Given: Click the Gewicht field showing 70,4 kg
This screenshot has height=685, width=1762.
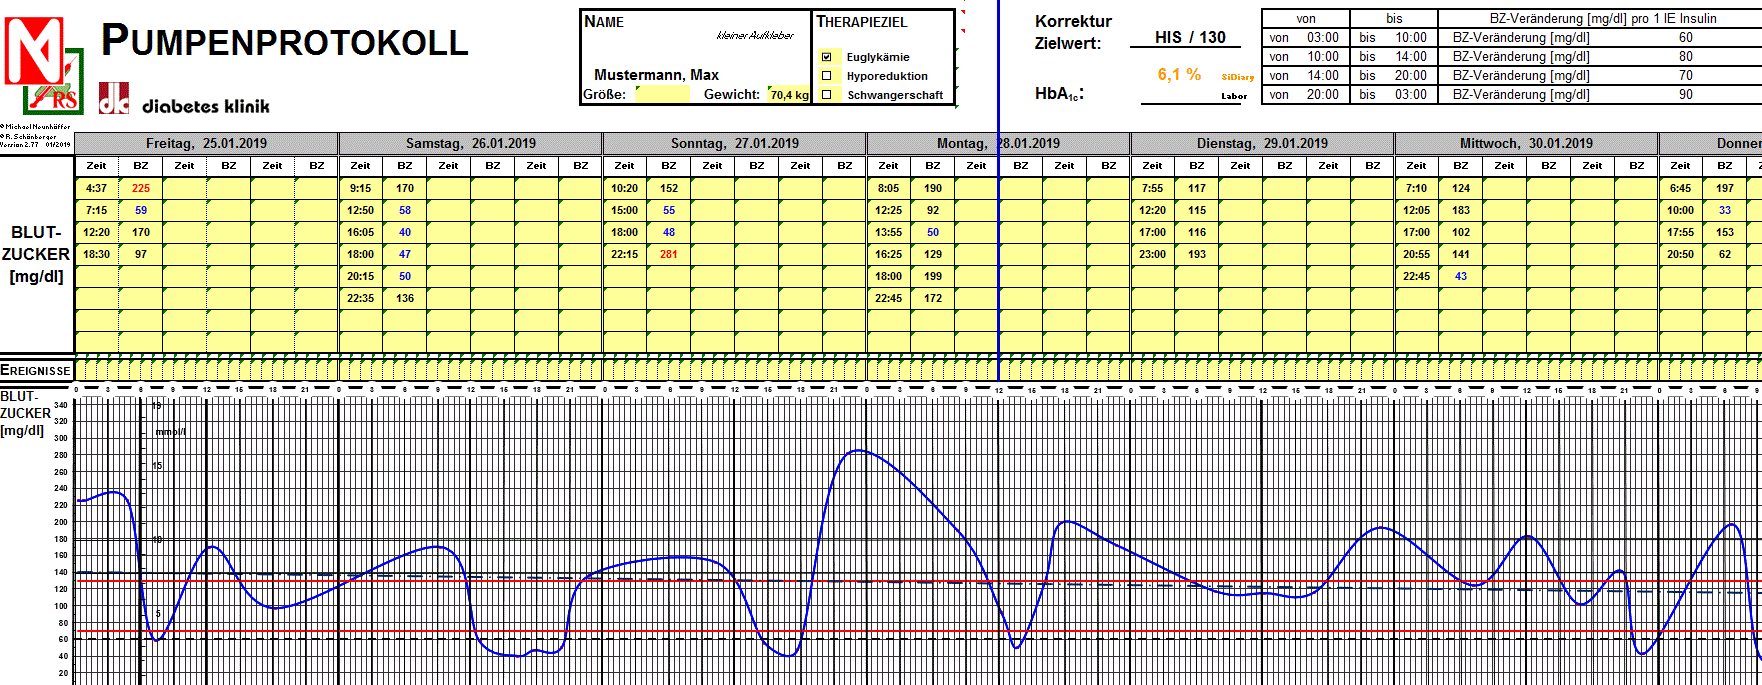Looking at the screenshot, I should pyautogui.click(x=788, y=95).
